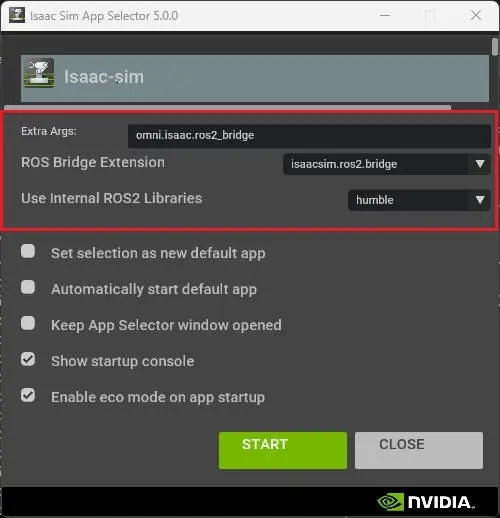Screen dimensions: 500x518
Task: Select the humble distro combo box
Action: pyautogui.click(x=419, y=200)
